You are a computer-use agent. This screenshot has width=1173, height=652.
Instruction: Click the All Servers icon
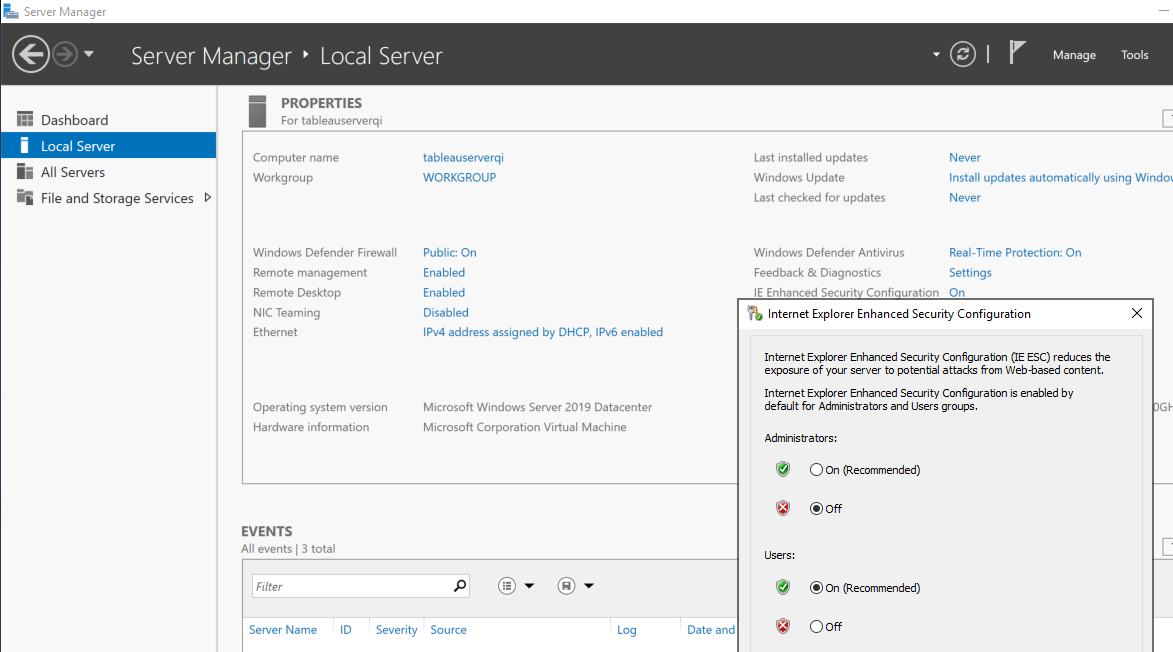[x=25, y=171]
